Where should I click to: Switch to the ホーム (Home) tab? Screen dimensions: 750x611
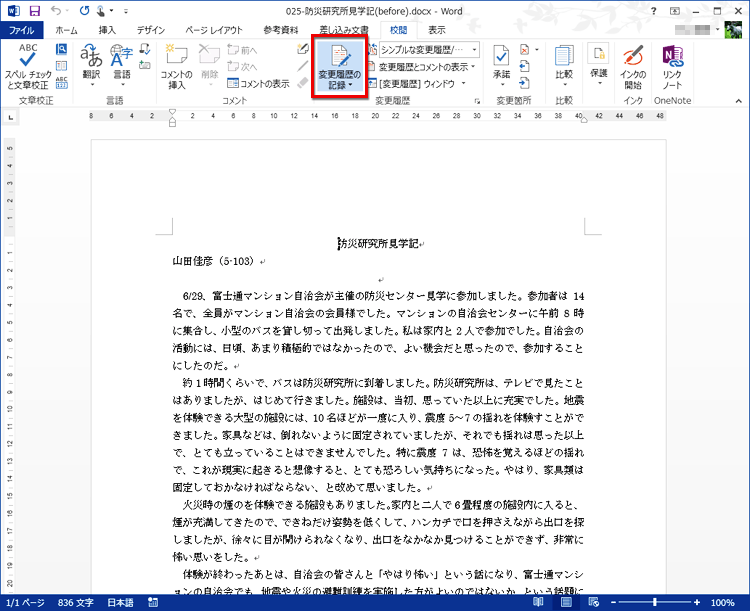coord(66,30)
